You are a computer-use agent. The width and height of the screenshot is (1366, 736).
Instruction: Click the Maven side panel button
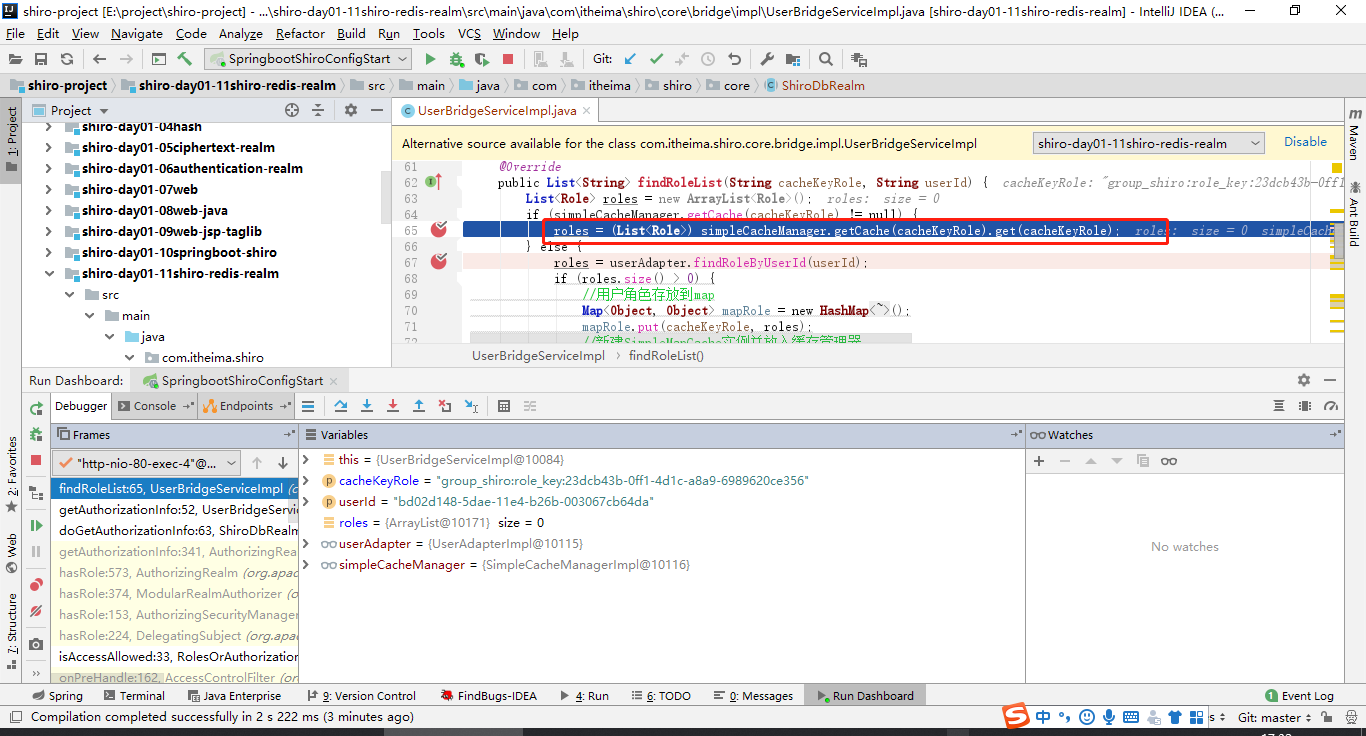coord(1354,135)
